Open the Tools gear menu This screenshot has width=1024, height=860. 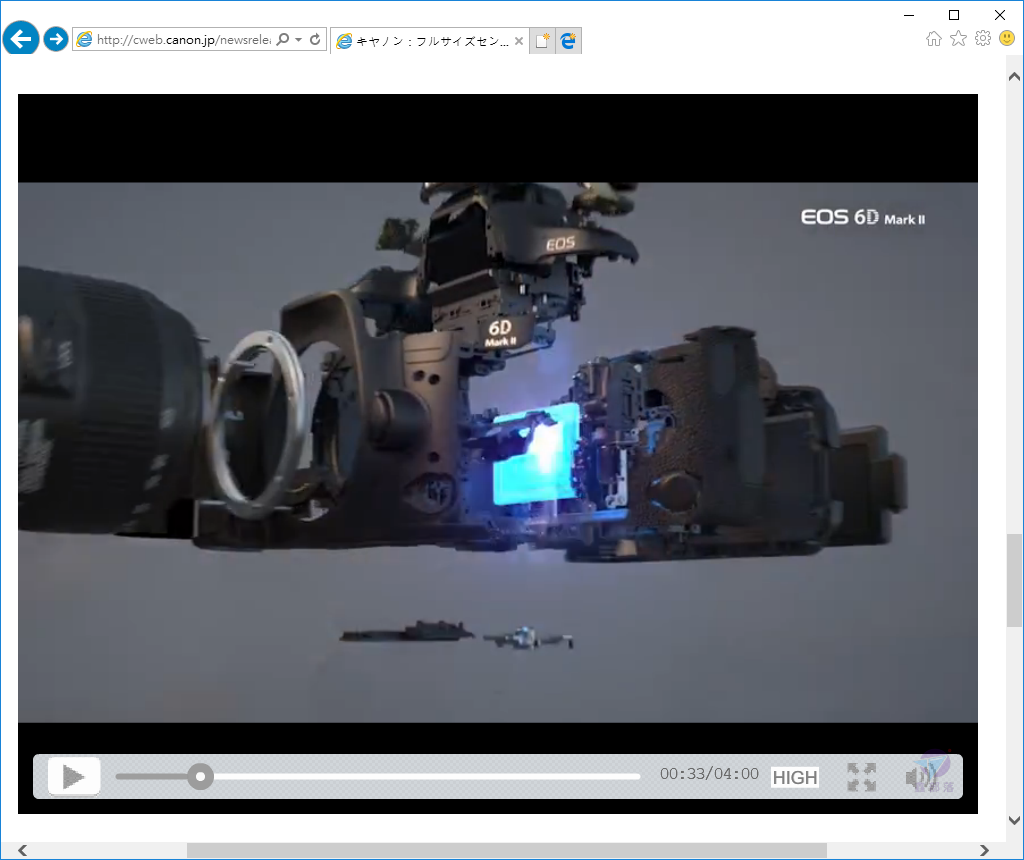(983, 38)
